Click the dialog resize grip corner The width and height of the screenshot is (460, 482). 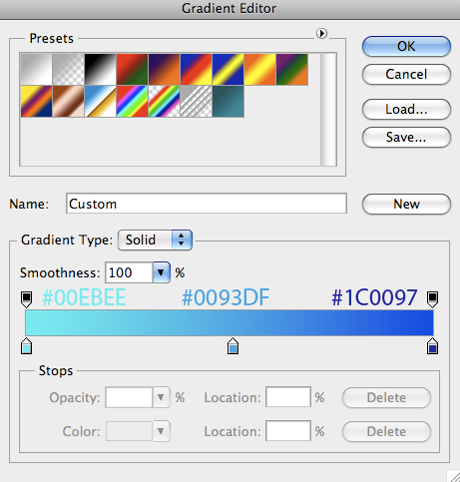click(x=453, y=476)
